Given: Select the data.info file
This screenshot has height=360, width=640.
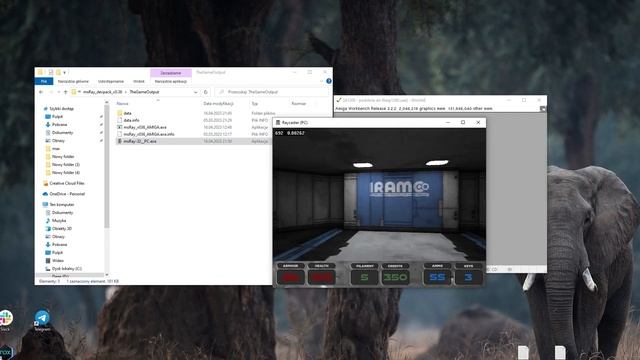Looking at the screenshot, I should [x=131, y=120].
